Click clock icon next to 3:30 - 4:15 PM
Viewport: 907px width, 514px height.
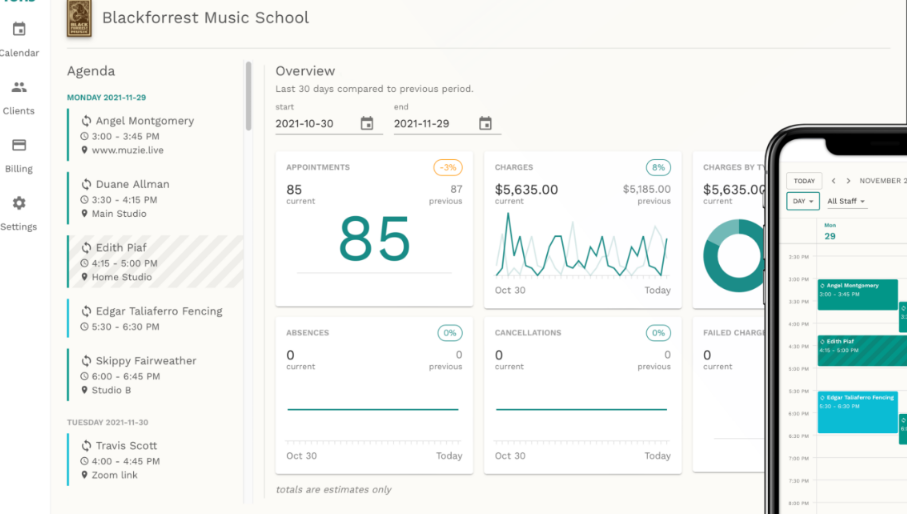point(84,200)
